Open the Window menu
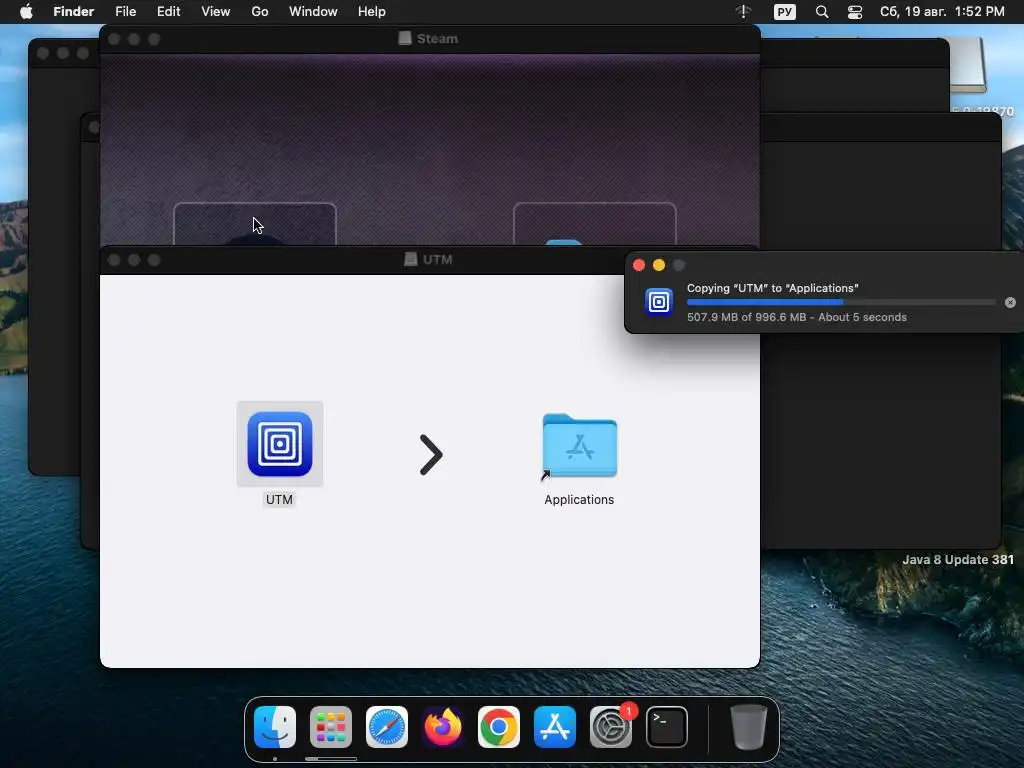 tap(313, 12)
